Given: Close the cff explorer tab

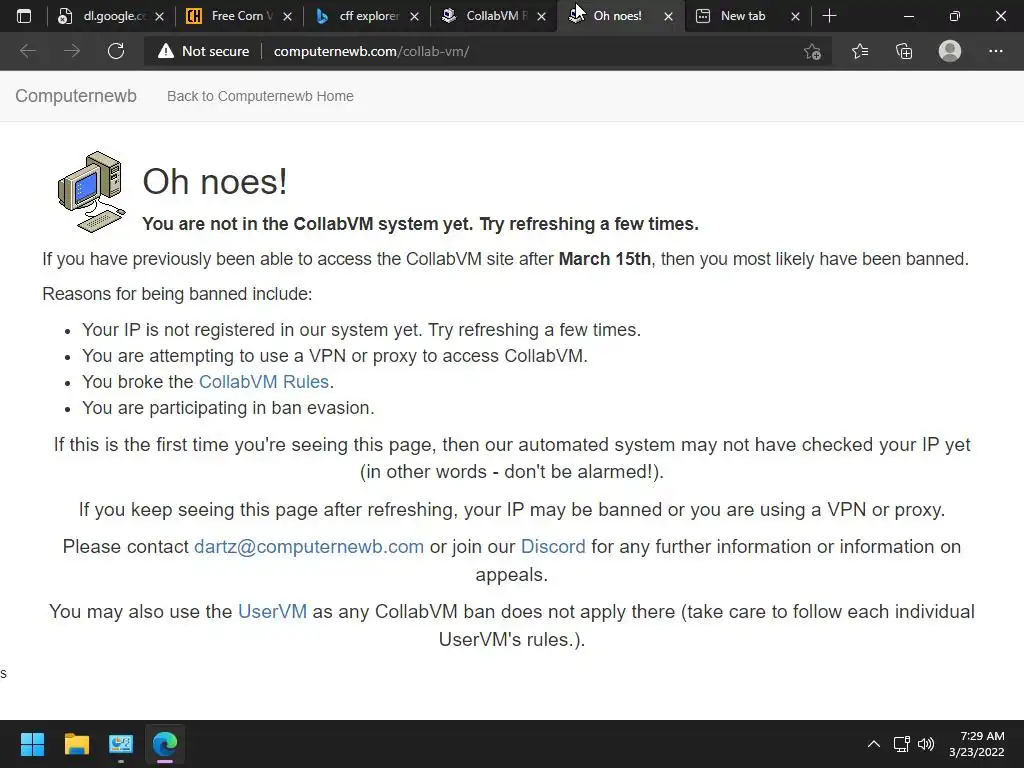Looking at the screenshot, I should [x=414, y=17].
